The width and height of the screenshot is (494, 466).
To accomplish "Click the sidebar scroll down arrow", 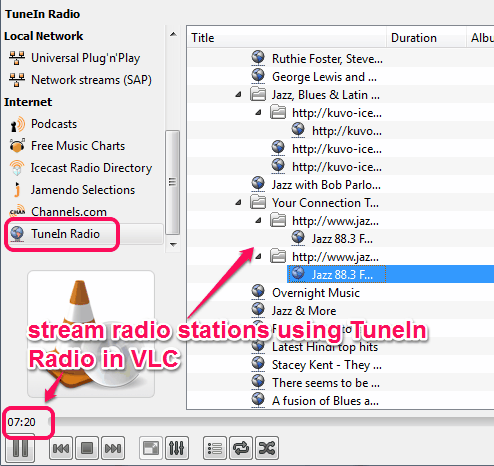I will pos(173,245).
